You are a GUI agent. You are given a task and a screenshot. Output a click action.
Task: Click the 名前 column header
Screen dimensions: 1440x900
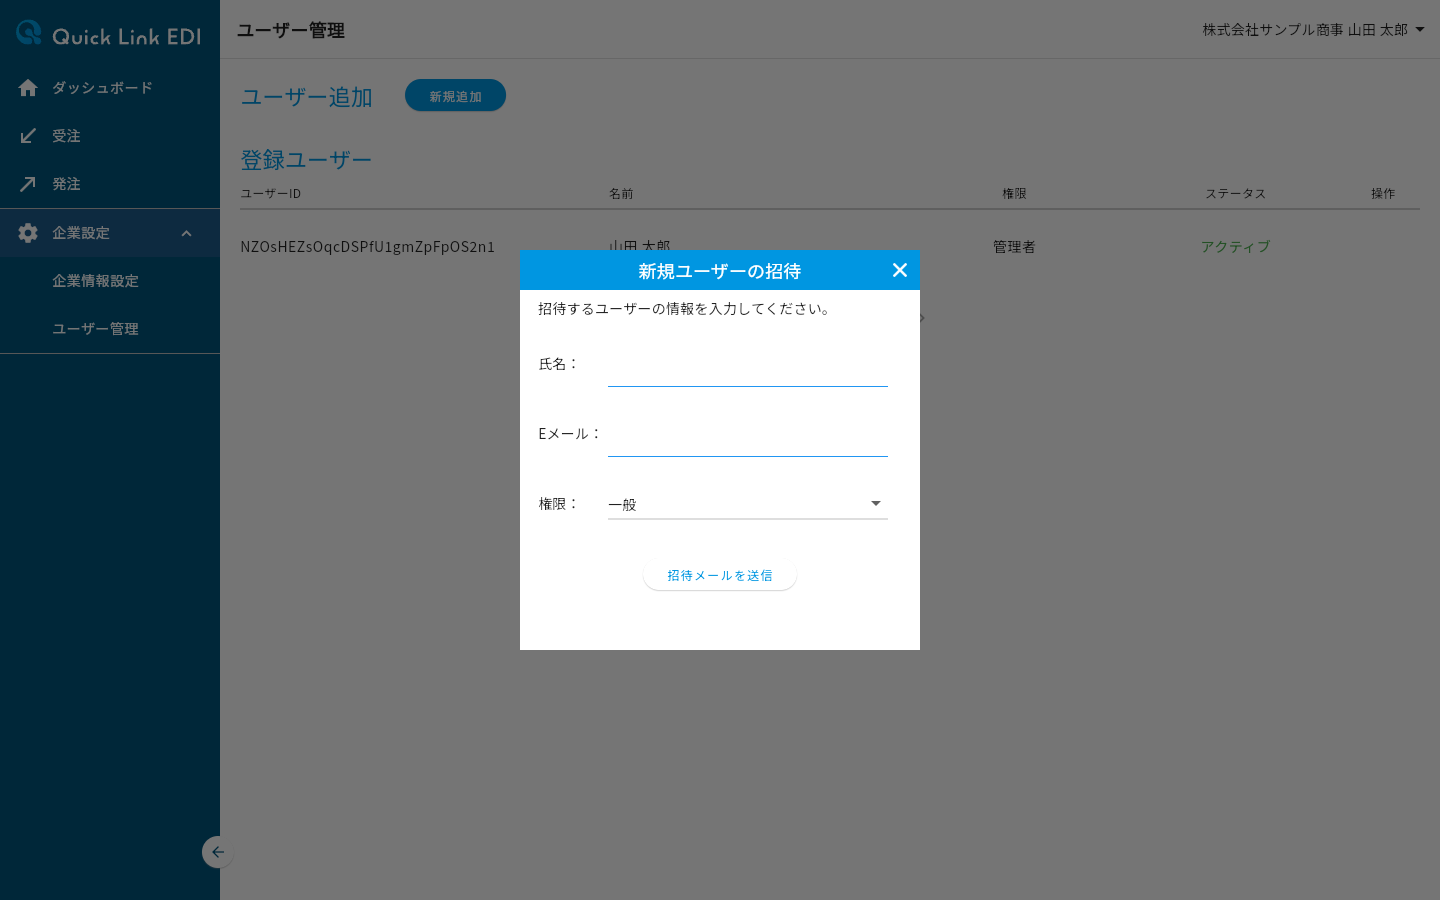[621, 194]
